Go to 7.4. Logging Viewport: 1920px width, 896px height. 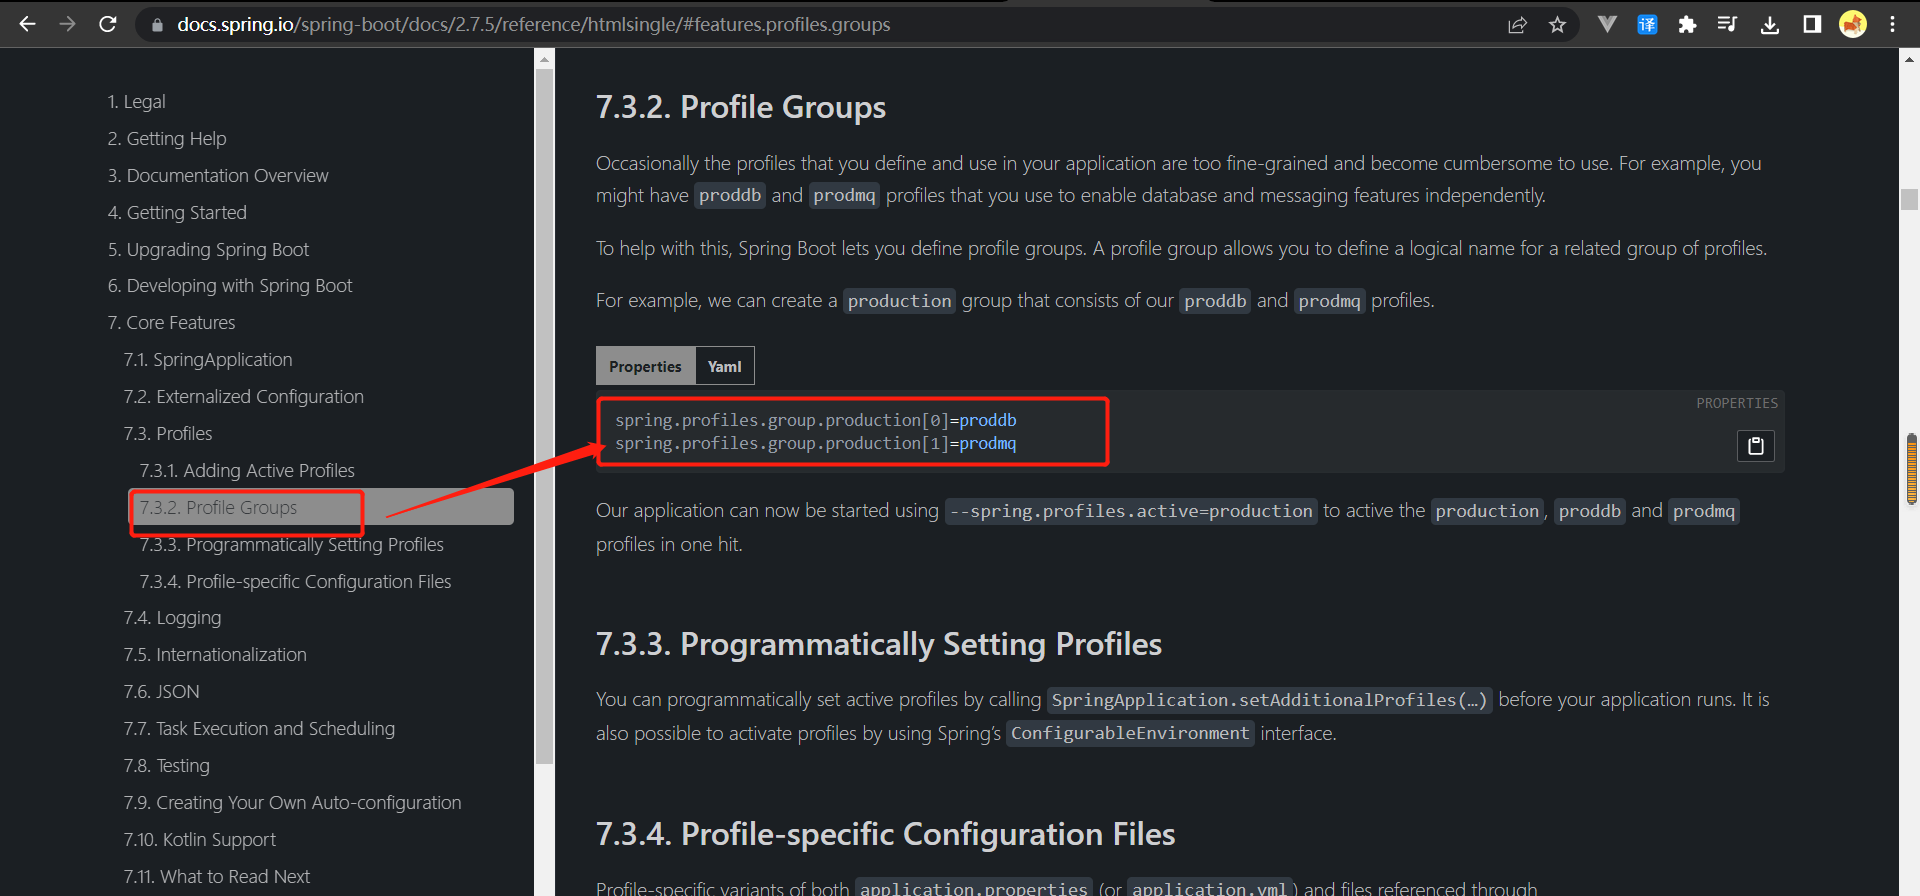pyautogui.click(x=172, y=617)
